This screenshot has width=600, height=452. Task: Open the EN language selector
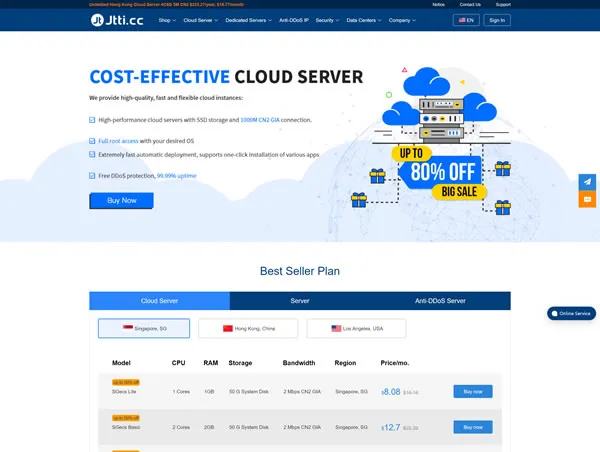point(466,20)
